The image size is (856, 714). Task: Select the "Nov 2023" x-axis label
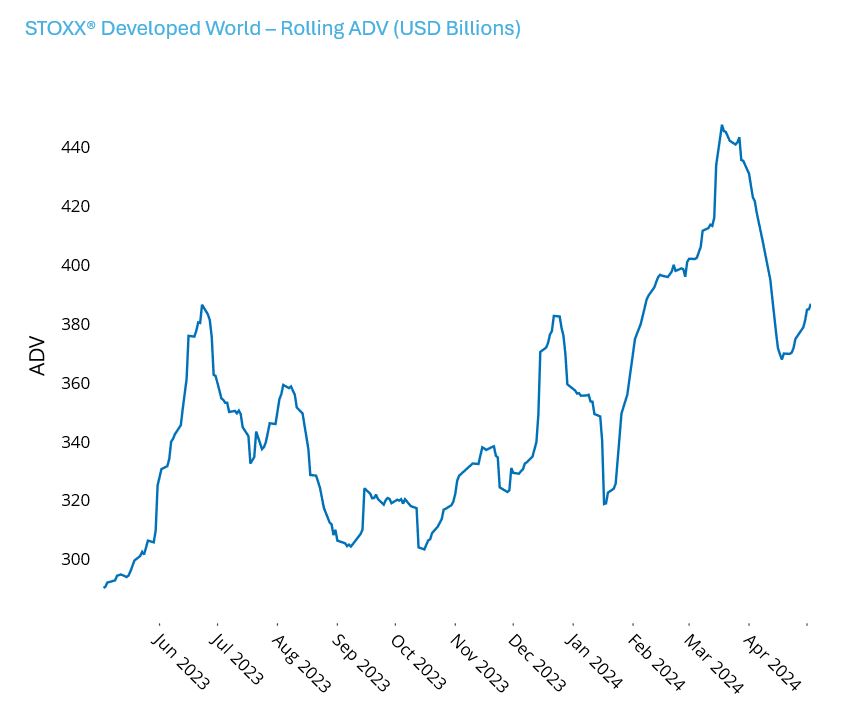(480, 663)
